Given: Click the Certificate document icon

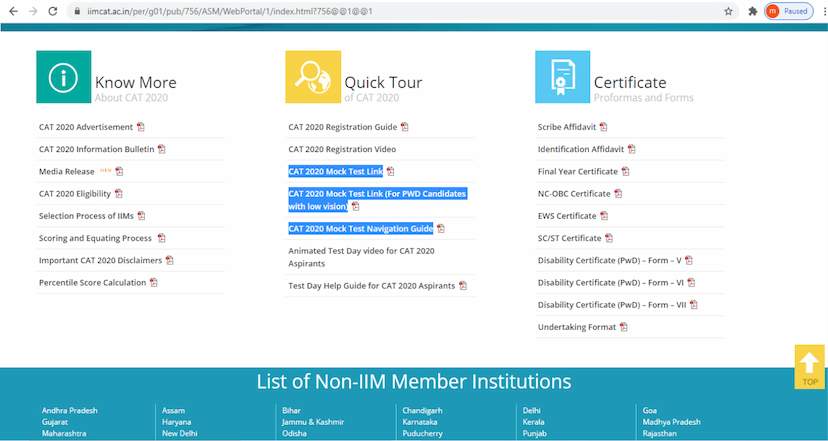Looking at the screenshot, I should pyautogui.click(x=562, y=76).
